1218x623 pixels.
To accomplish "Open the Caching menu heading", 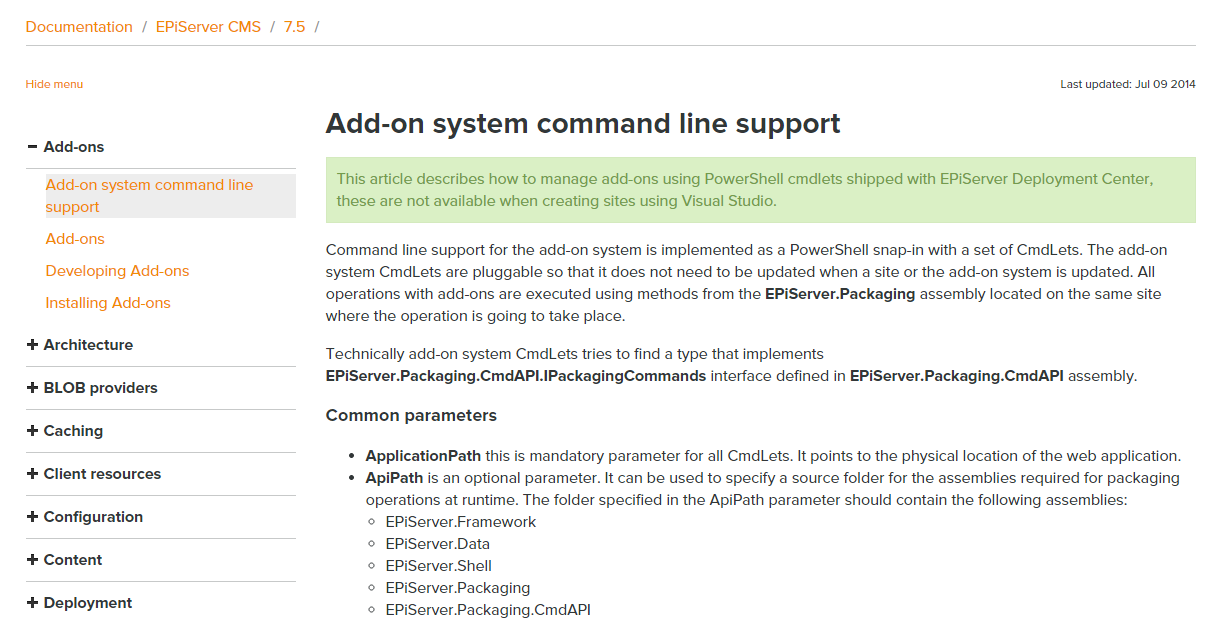I will pyautogui.click(x=73, y=431).
